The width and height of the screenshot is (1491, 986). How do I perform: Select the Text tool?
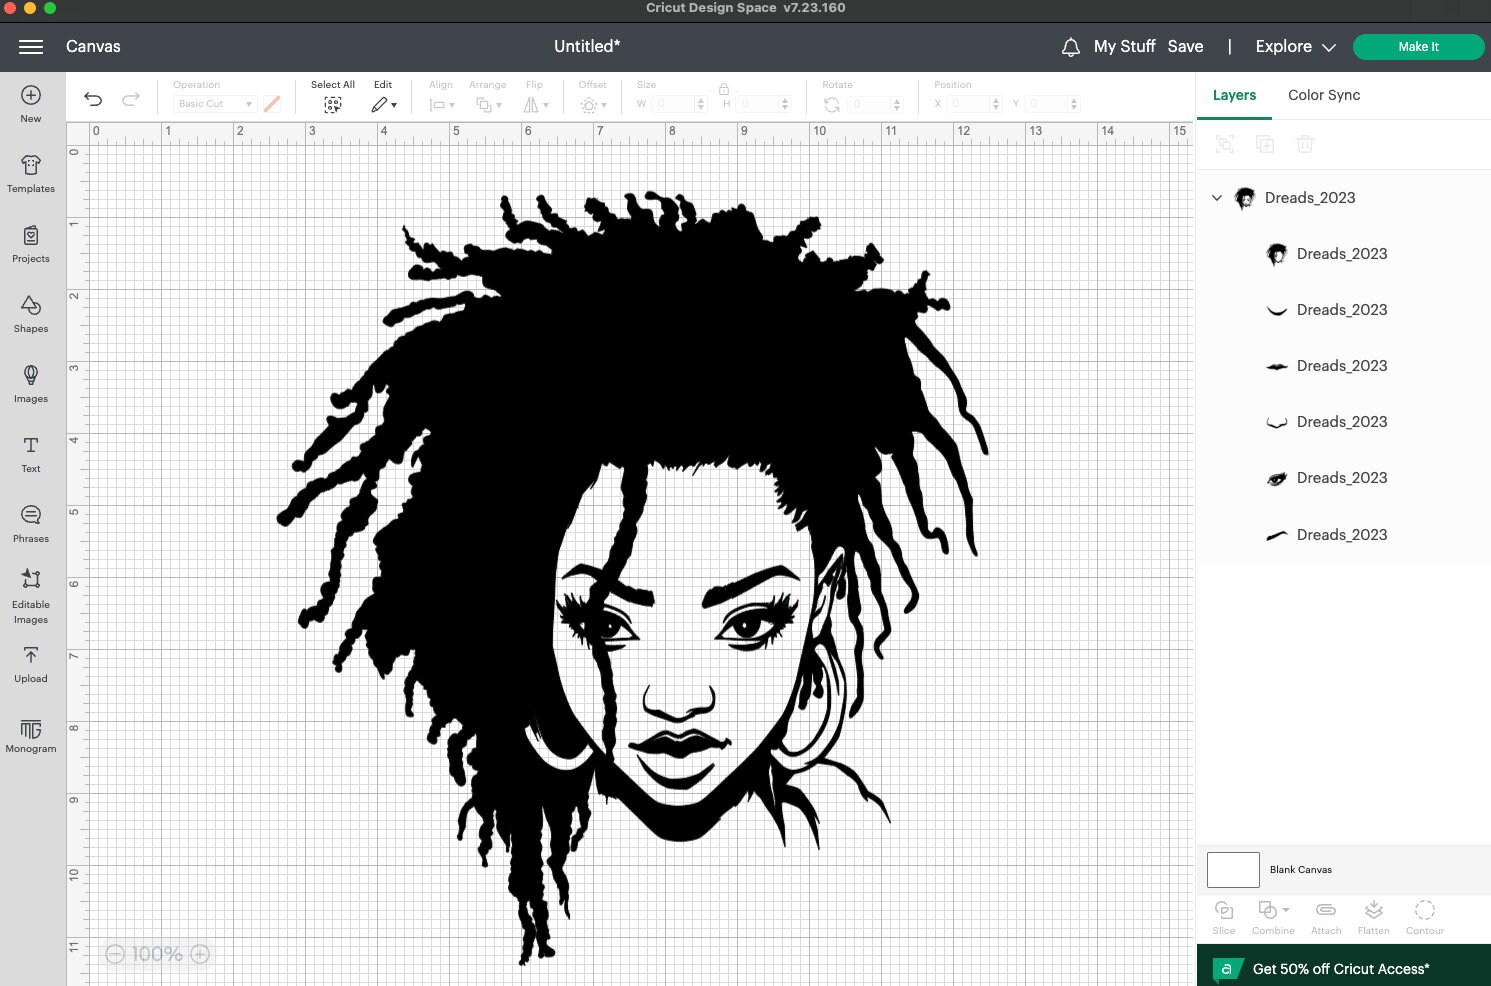[x=30, y=455]
